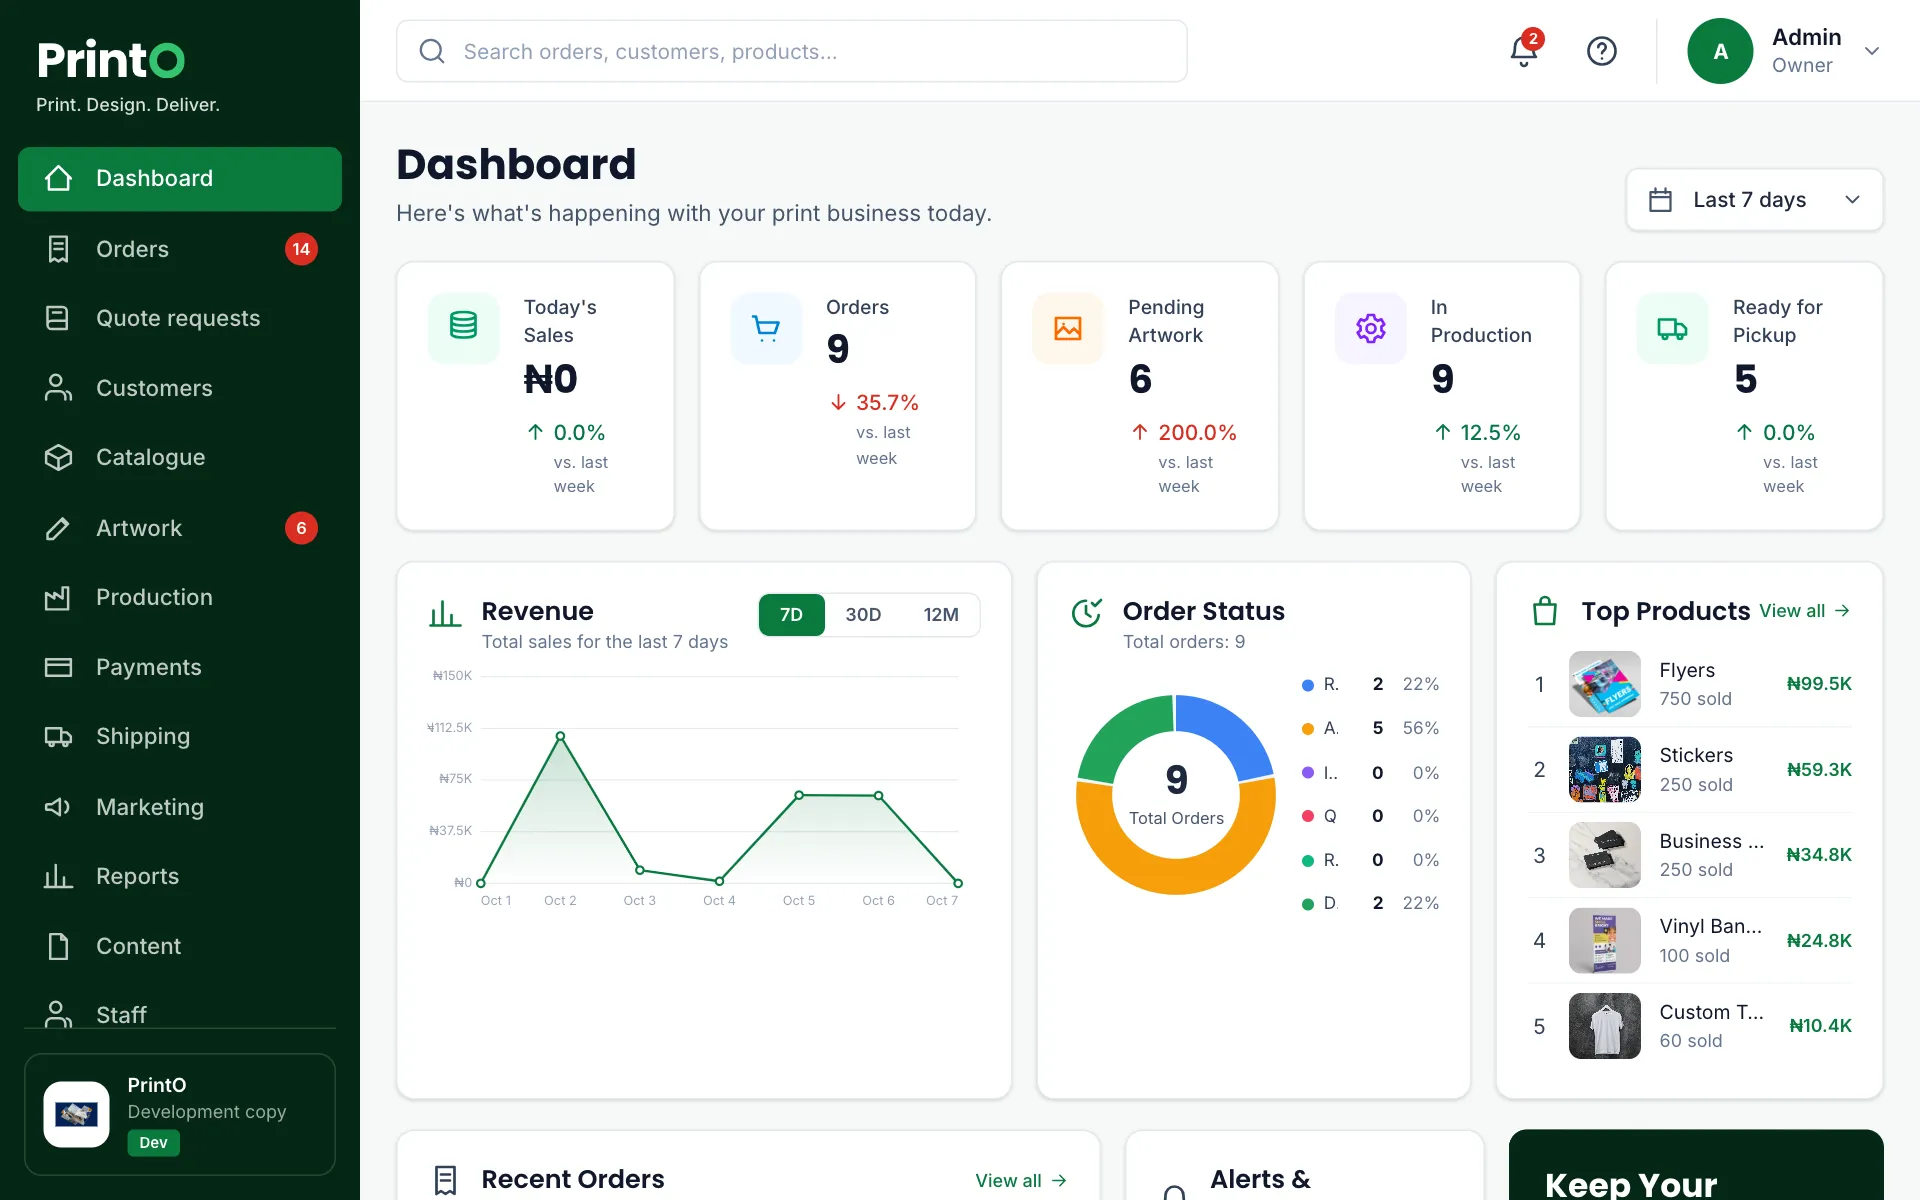Image resolution: width=1920 pixels, height=1200 pixels.
Task: Open Production in the sidebar
Action: click(180, 598)
